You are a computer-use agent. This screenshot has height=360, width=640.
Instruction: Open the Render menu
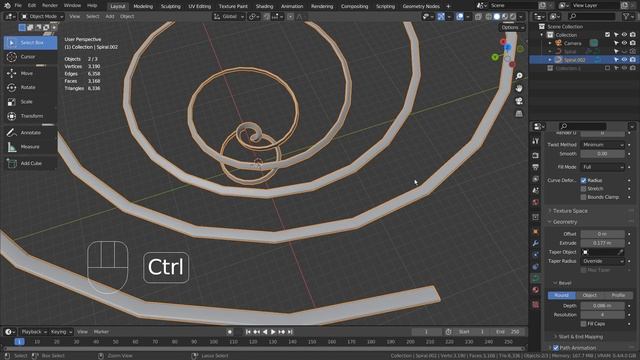[x=50, y=6]
